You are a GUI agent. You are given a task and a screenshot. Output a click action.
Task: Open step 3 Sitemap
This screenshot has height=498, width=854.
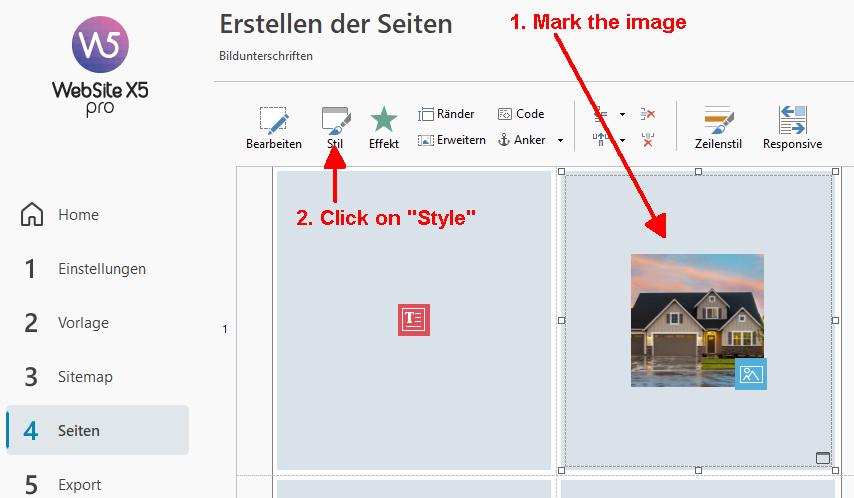pos(85,377)
